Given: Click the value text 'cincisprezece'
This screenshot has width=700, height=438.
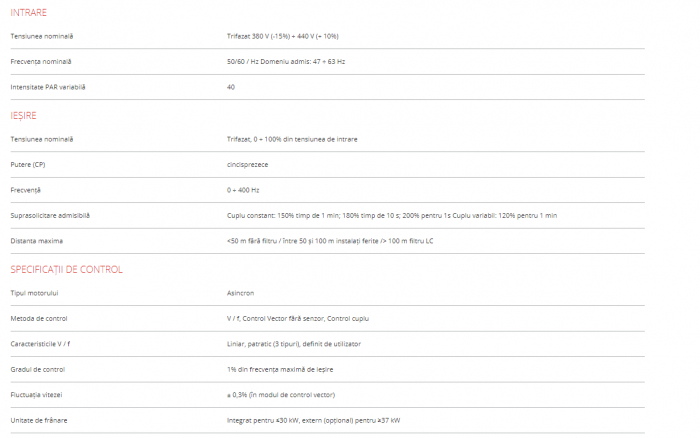Looking at the screenshot, I should pos(248,164).
